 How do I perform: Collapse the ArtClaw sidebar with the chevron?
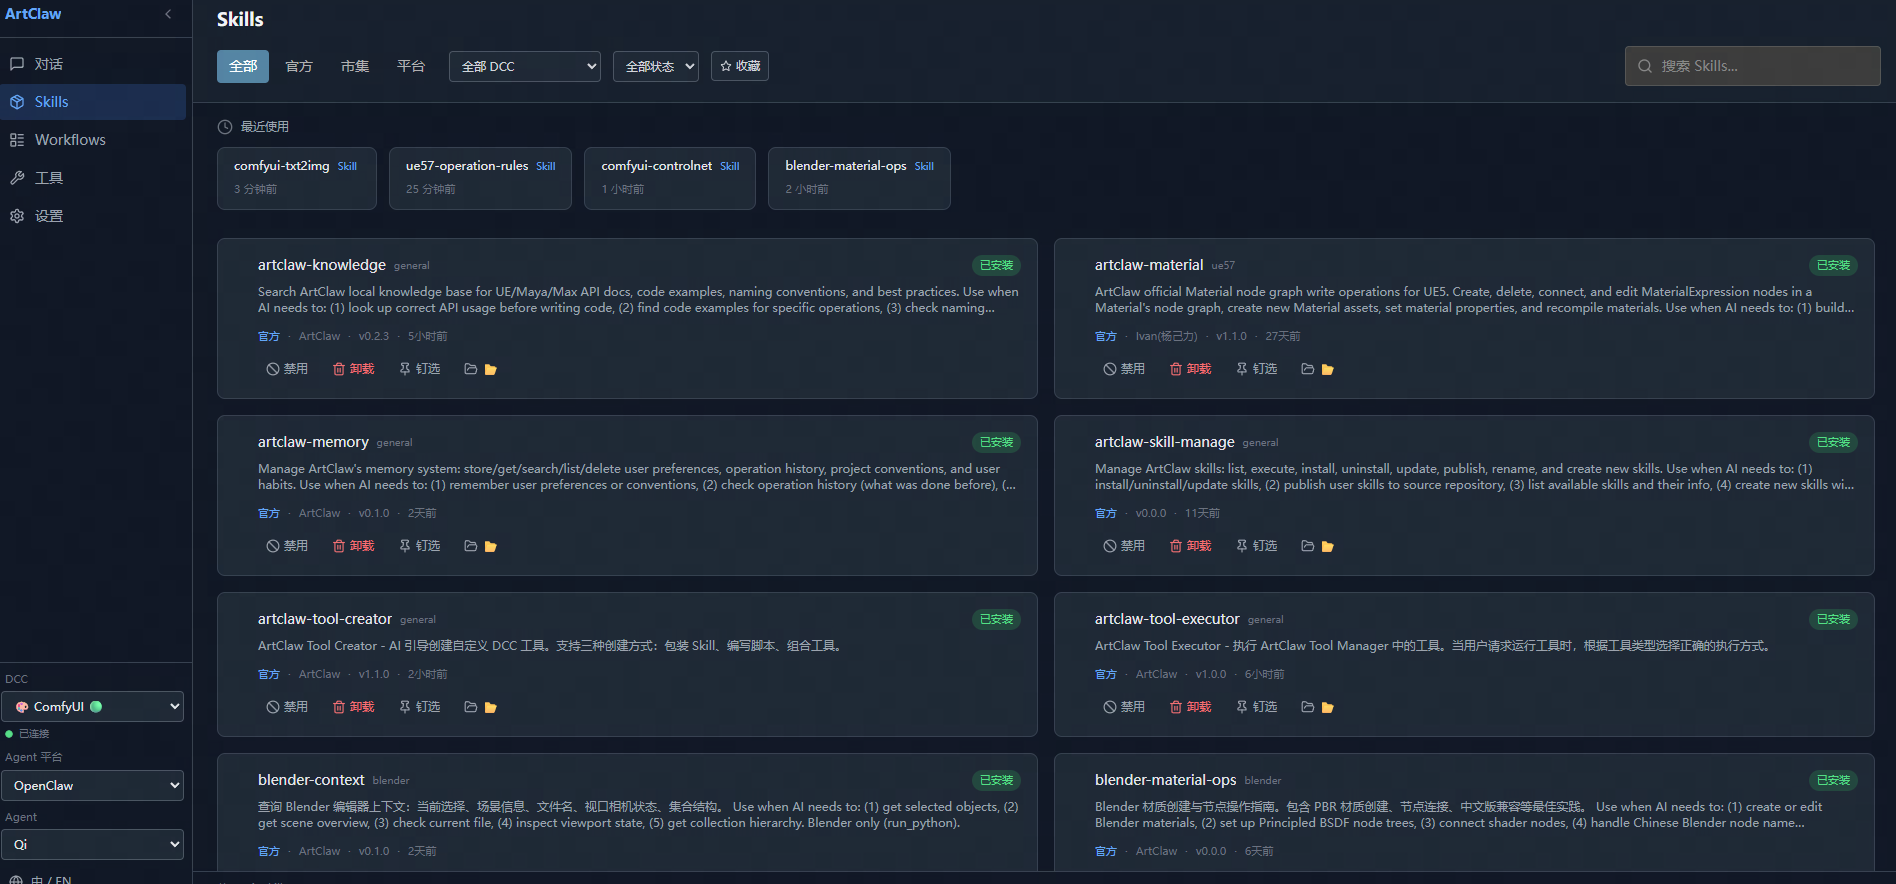(168, 14)
